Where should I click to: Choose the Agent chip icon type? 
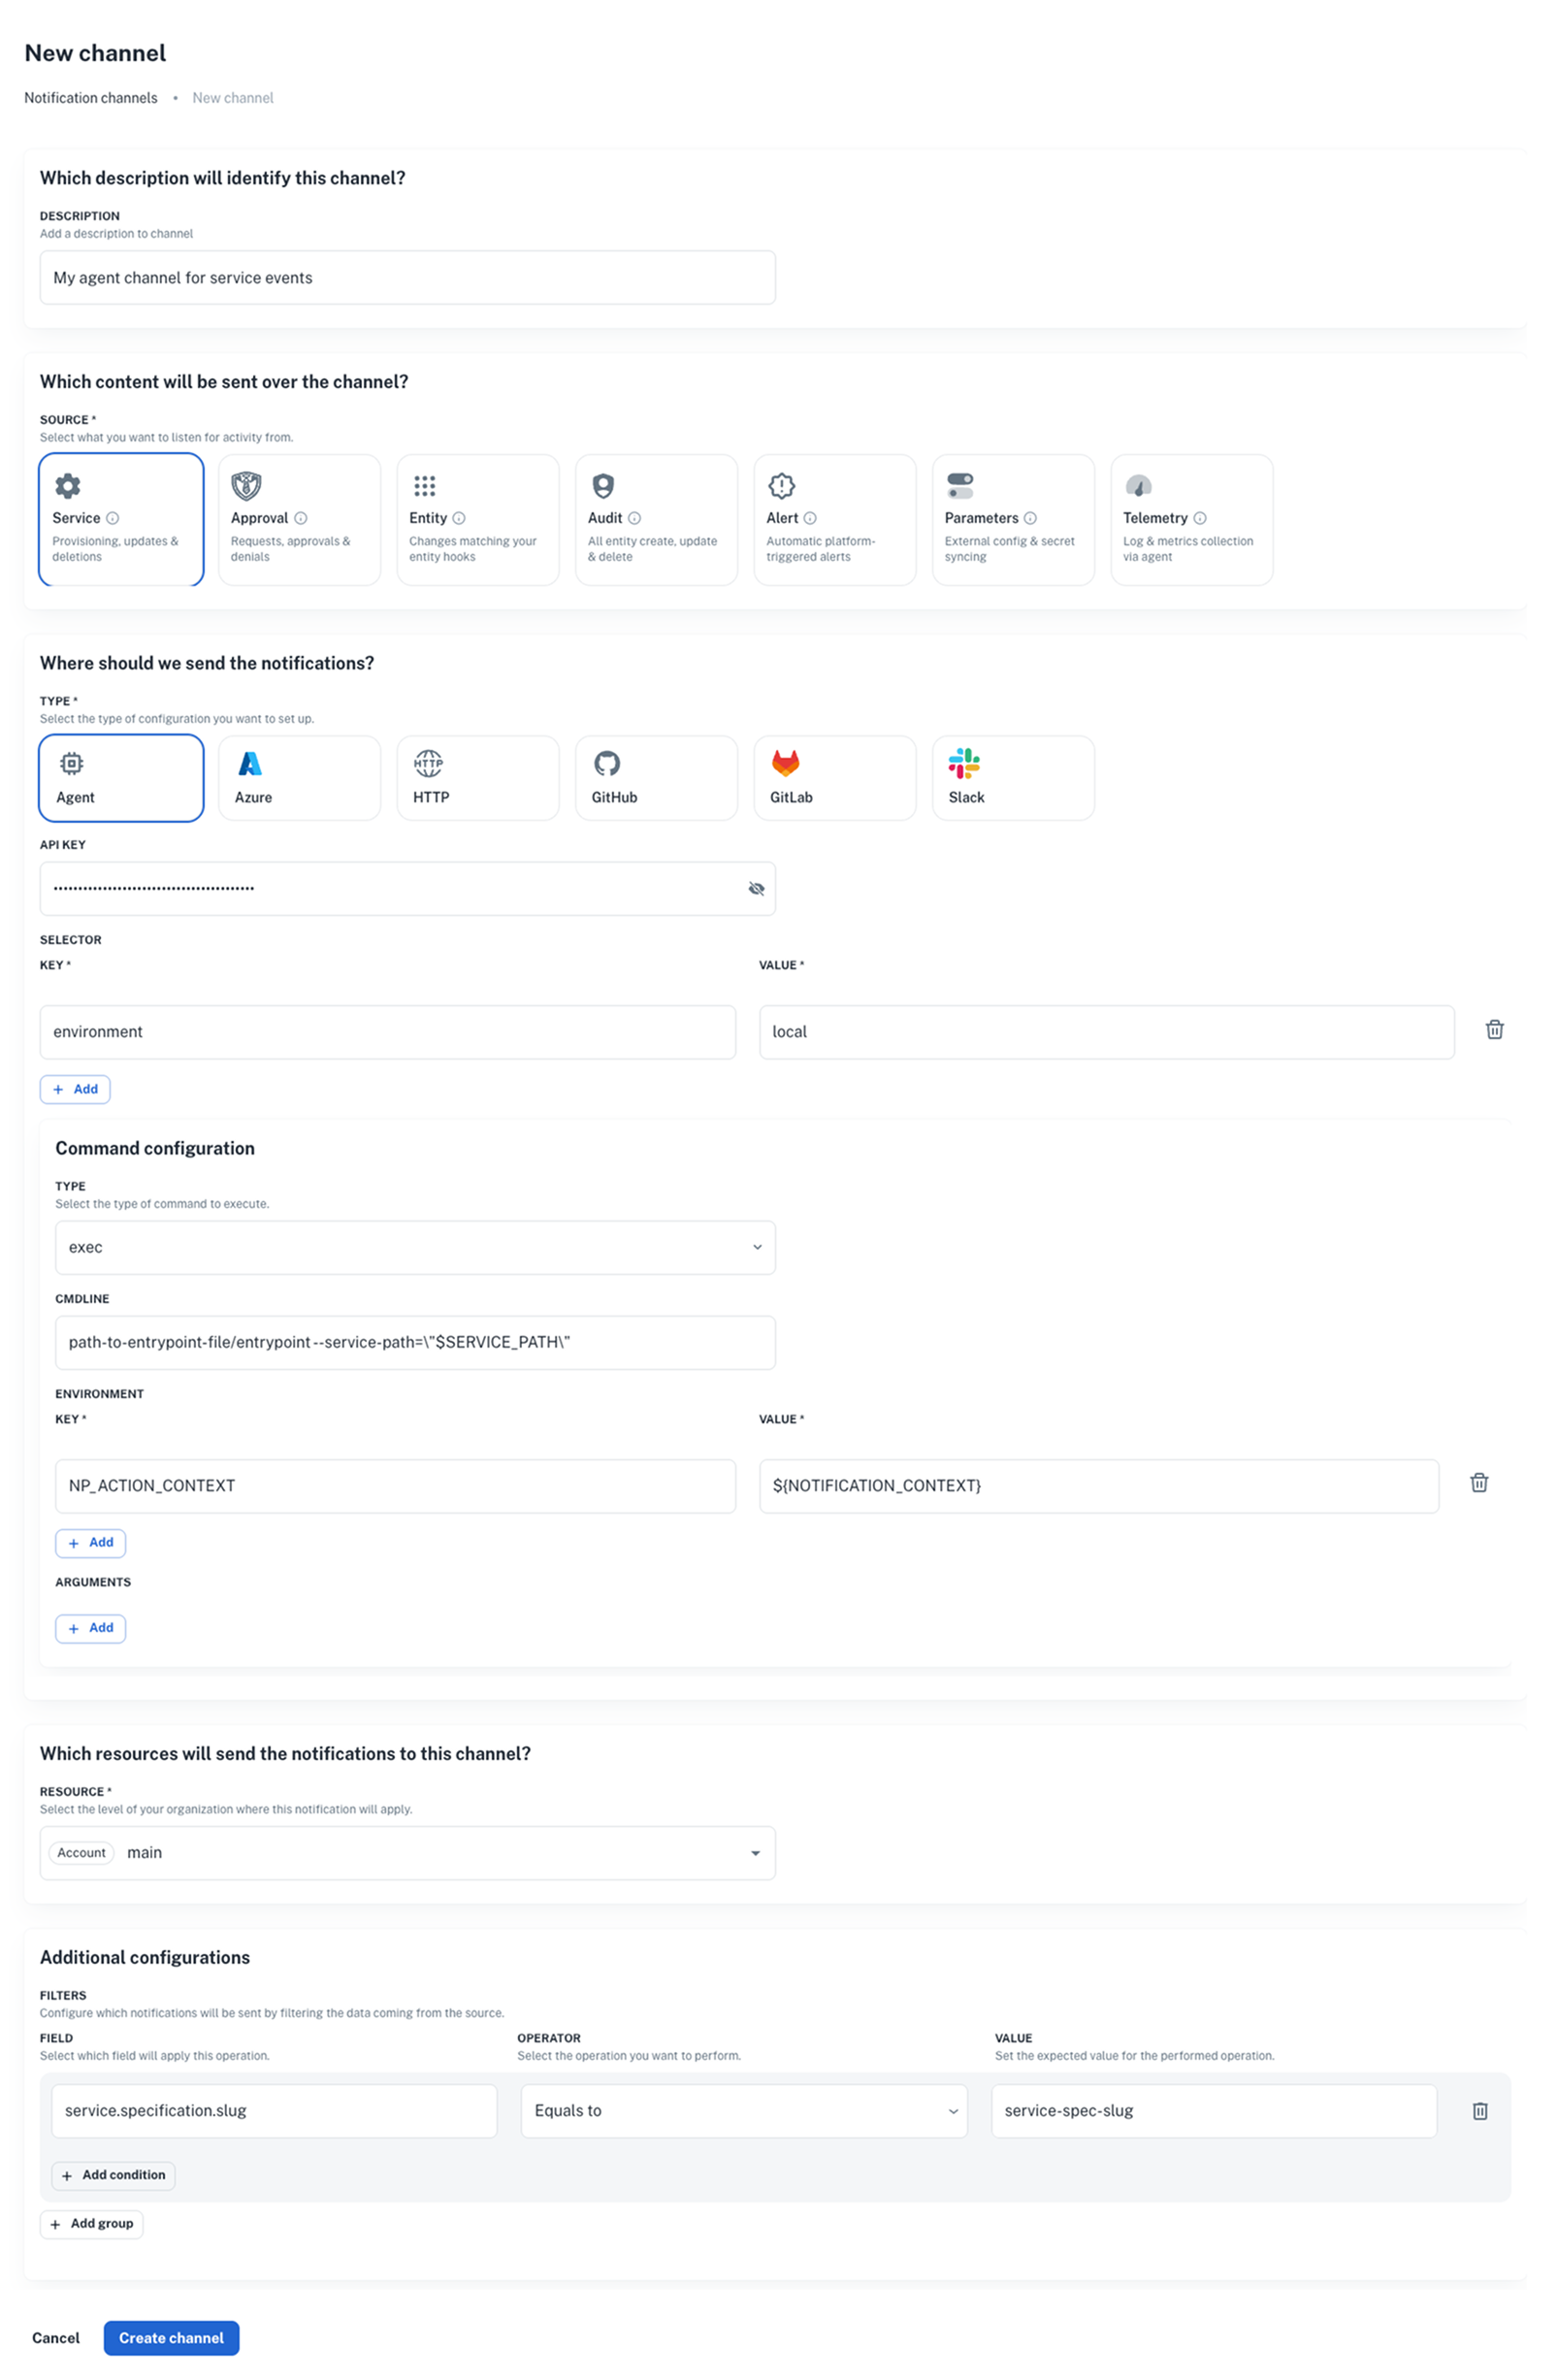[71, 764]
